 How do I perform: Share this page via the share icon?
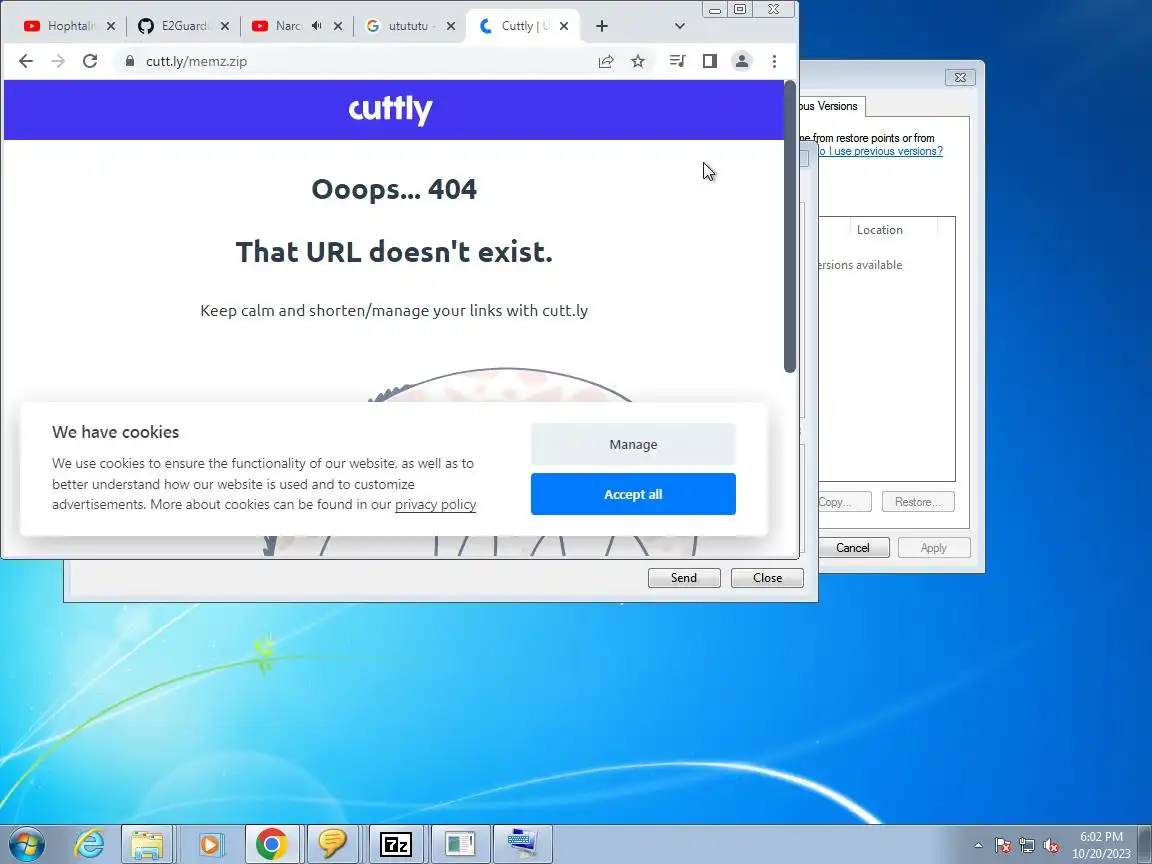(606, 61)
